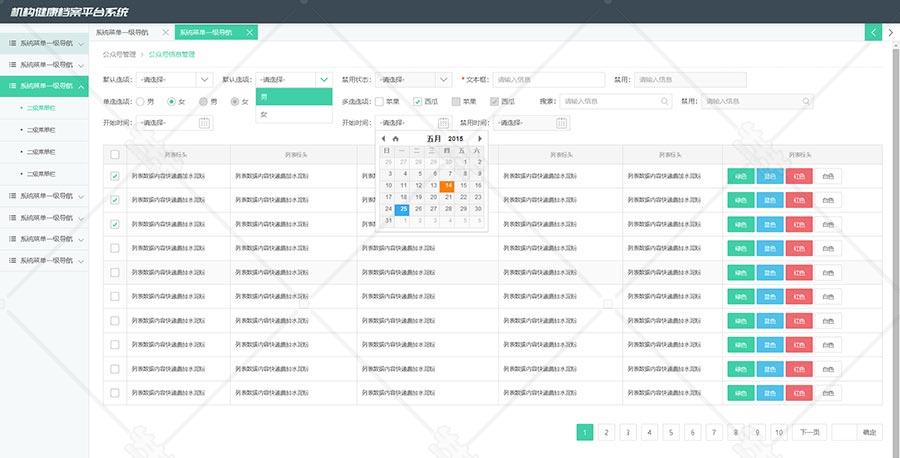The height and width of the screenshot is (458, 900).
Task: Choose 女 from the open dropdown list
Action: tap(294, 114)
